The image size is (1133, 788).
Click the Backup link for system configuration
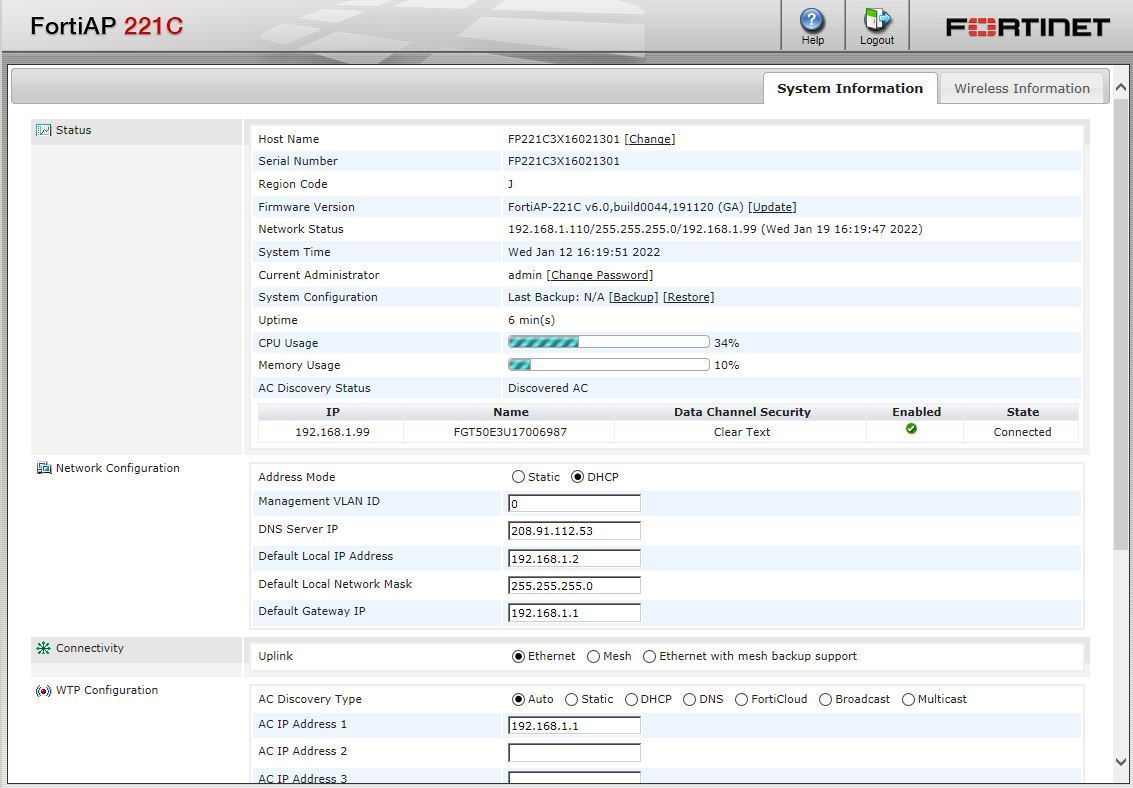pos(632,297)
